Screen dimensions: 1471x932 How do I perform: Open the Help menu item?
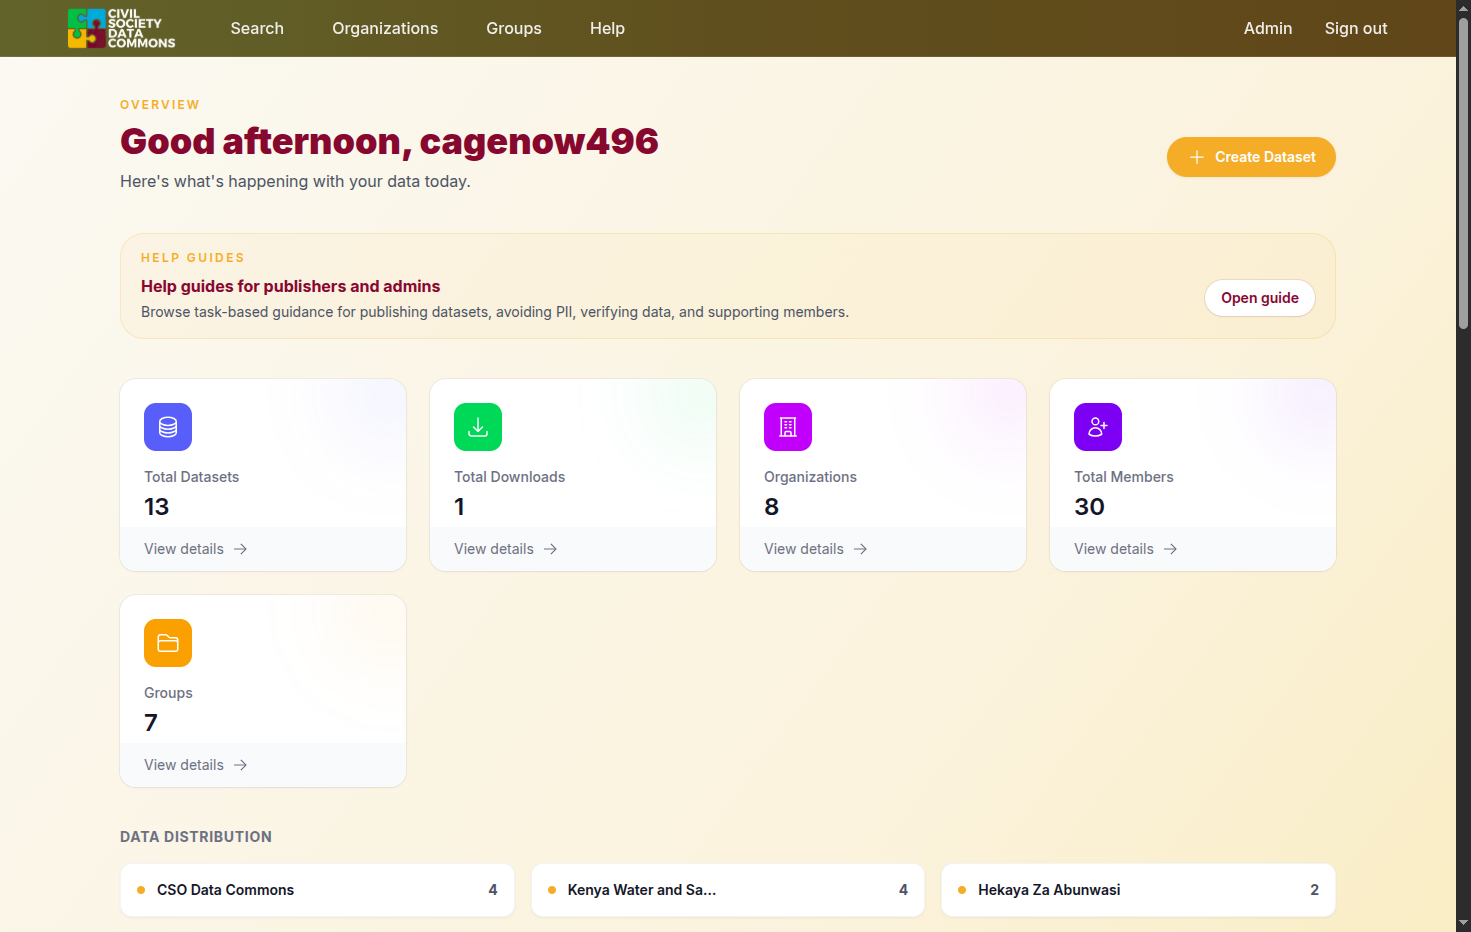[x=607, y=28]
